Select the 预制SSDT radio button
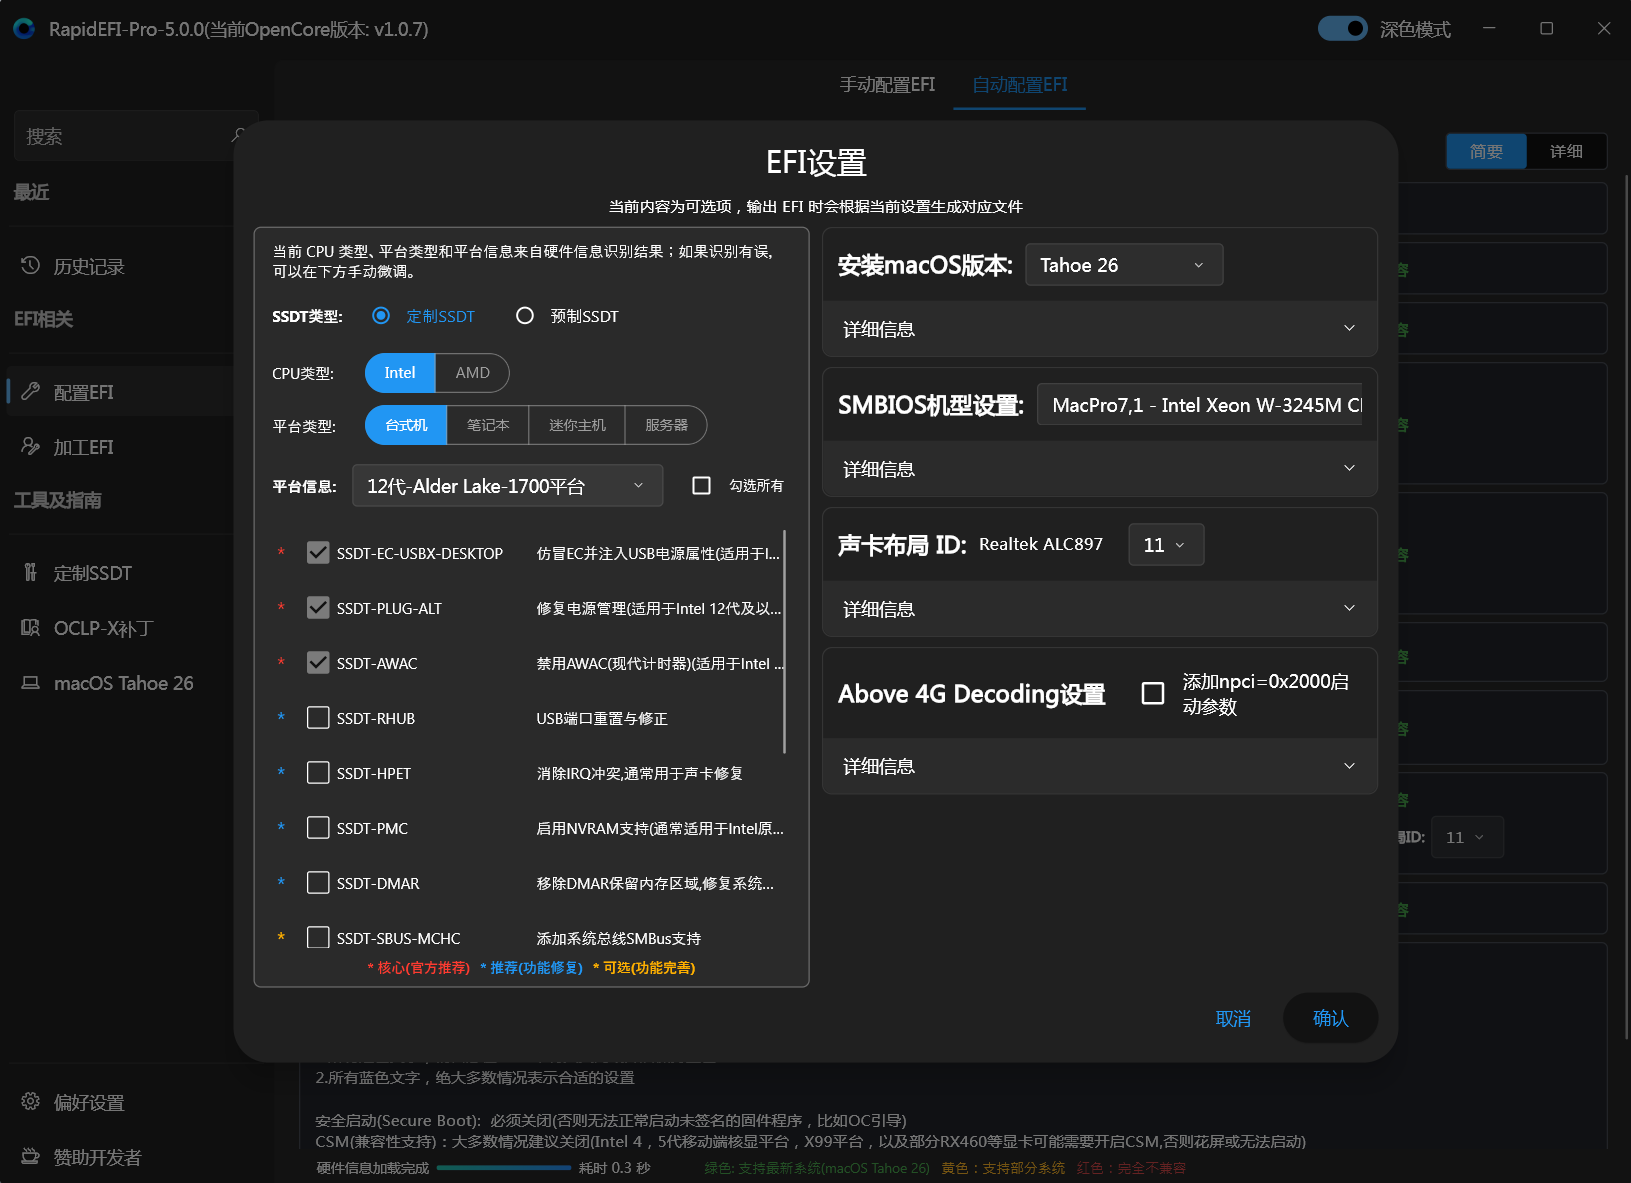 click(525, 316)
